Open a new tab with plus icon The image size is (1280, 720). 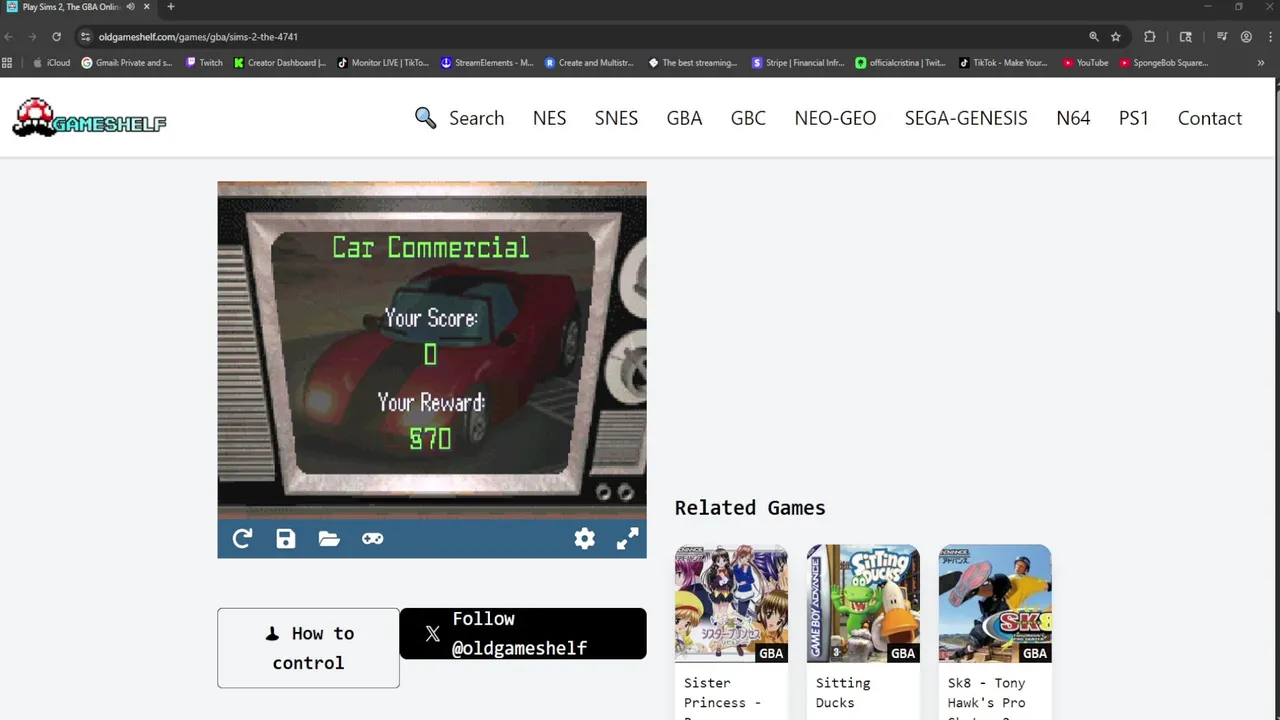point(170,7)
